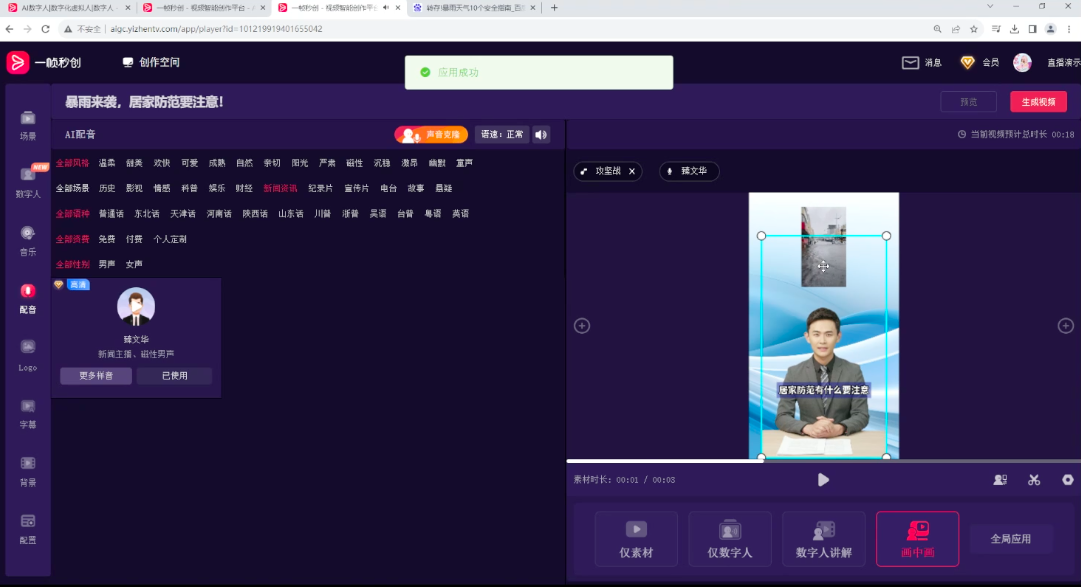Click 更多样音 on 臻文华 card
This screenshot has width=1081, height=587.
[96, 375]
